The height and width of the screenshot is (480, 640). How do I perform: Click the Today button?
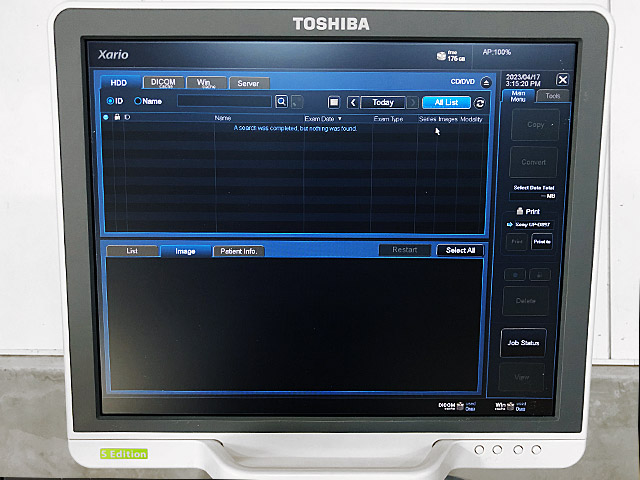pos(383,102)
